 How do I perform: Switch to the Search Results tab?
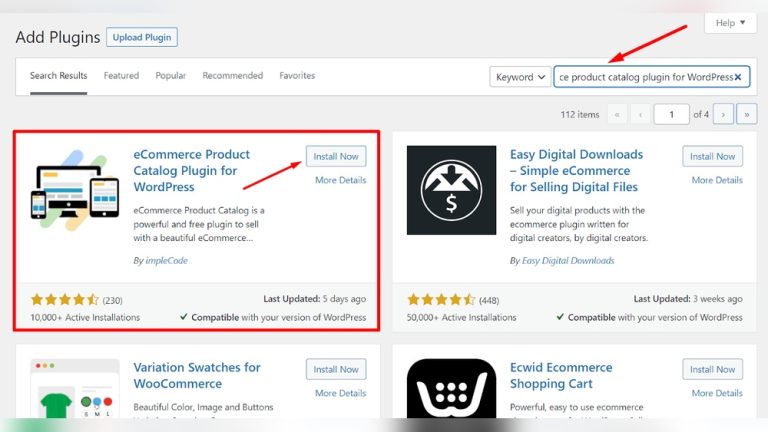click(58, 75)
